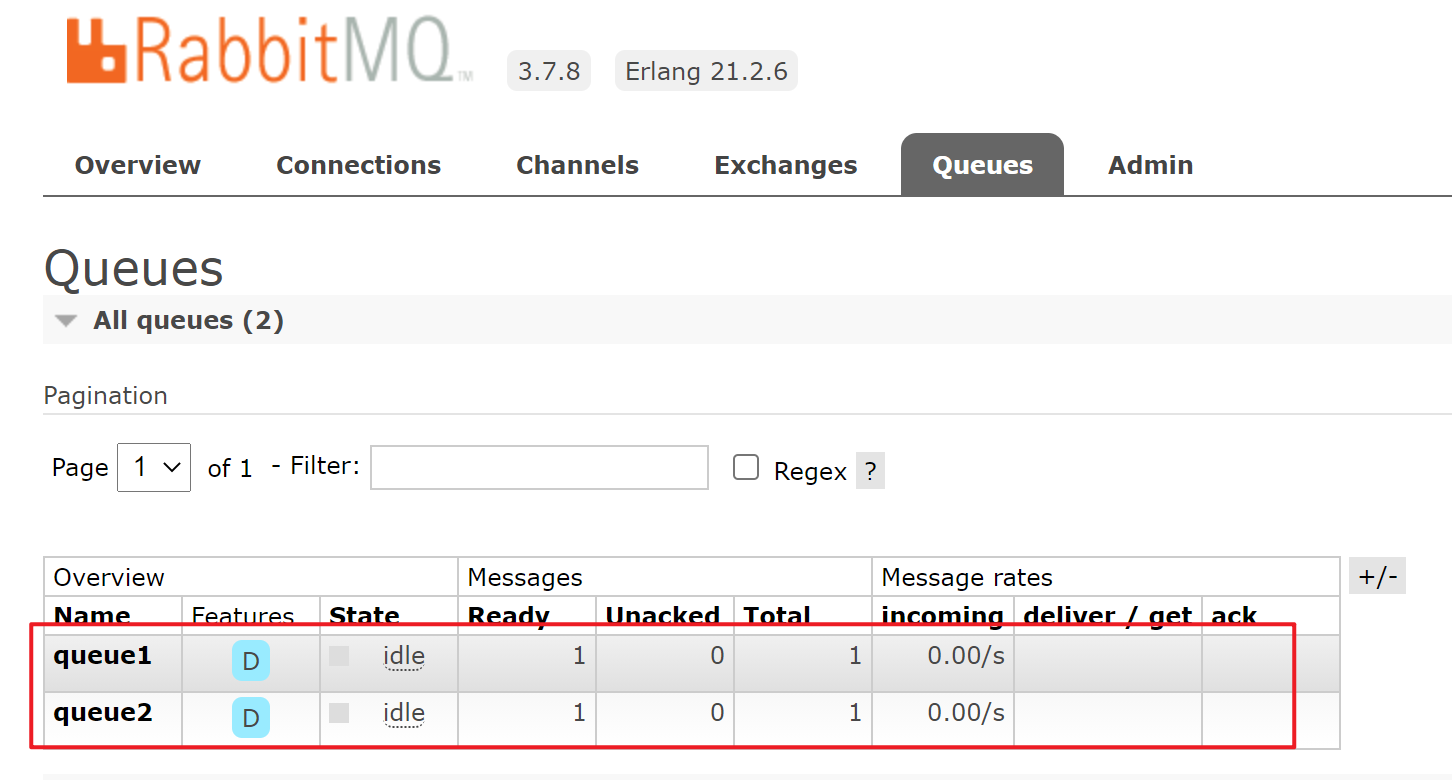Click the idle state of queue1
Image resolution: width=1452 pixels, height=780 pixels.
tap(404, 657)
